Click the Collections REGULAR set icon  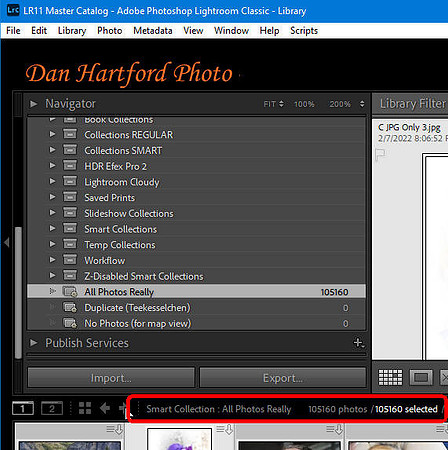tap(70, 134)
